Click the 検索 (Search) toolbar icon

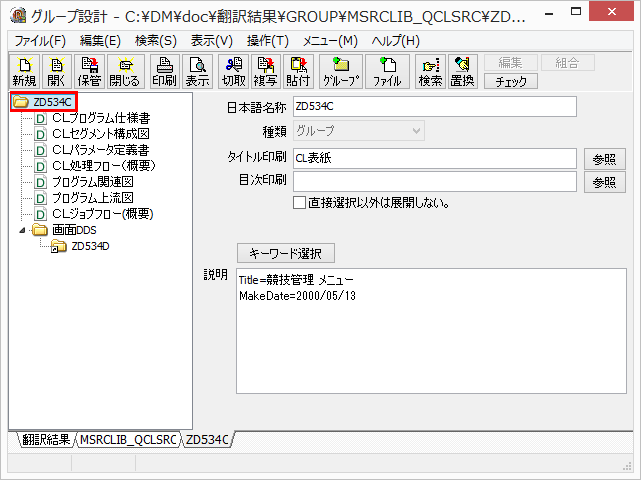[x=430, y=72]
